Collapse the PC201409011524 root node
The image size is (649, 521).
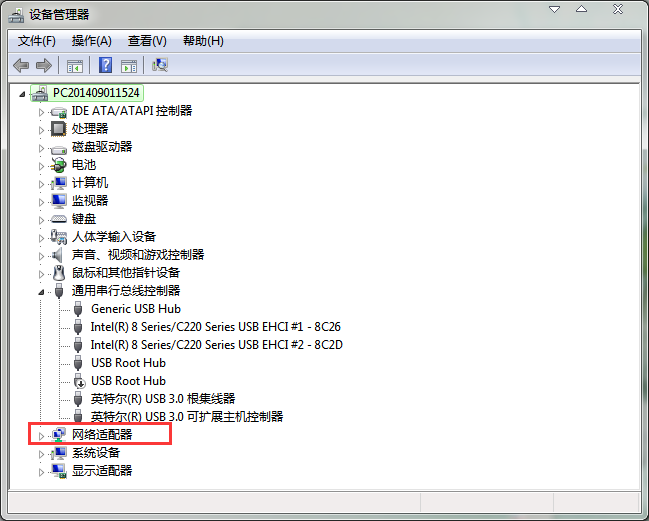(x=22, y=93)
